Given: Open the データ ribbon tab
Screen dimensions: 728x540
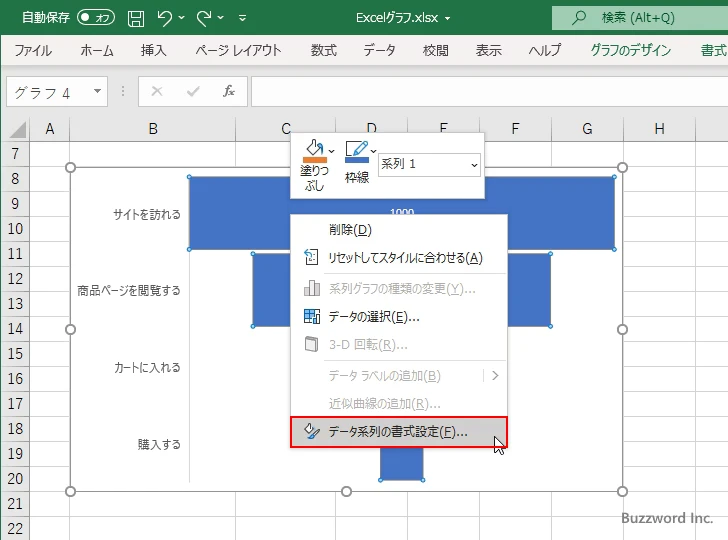Looking at the screenshot, I should (379, 50).
